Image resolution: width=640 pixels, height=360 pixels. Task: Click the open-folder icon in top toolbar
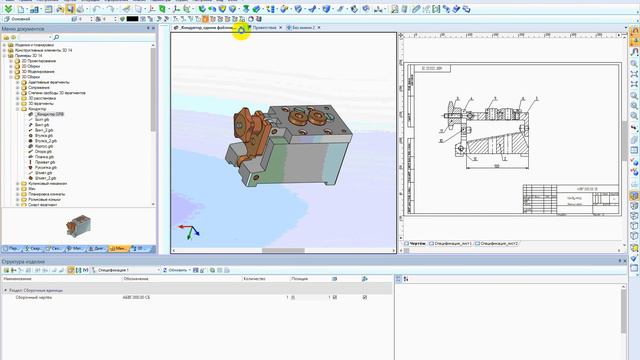coord(60,9)
